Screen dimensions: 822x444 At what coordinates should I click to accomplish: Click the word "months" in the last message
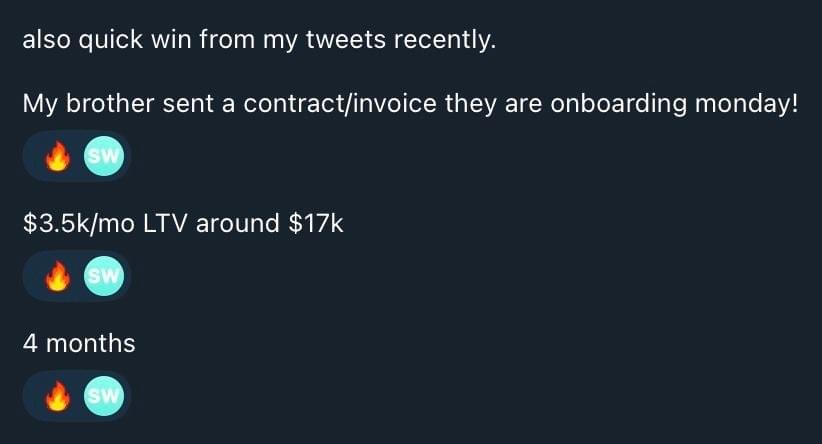pos(90,344)
